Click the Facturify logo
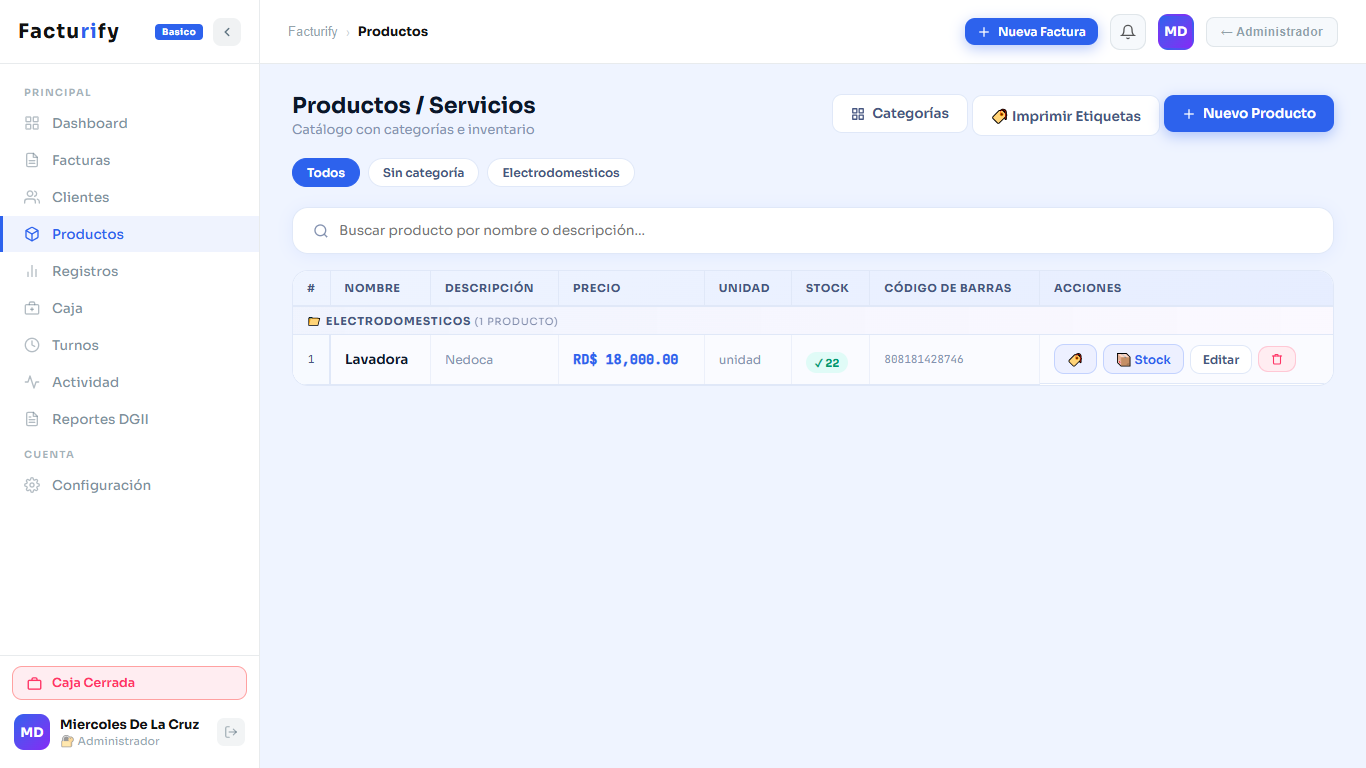The width and height of the screenshot is (1366, 768). [x=69, y=32]
